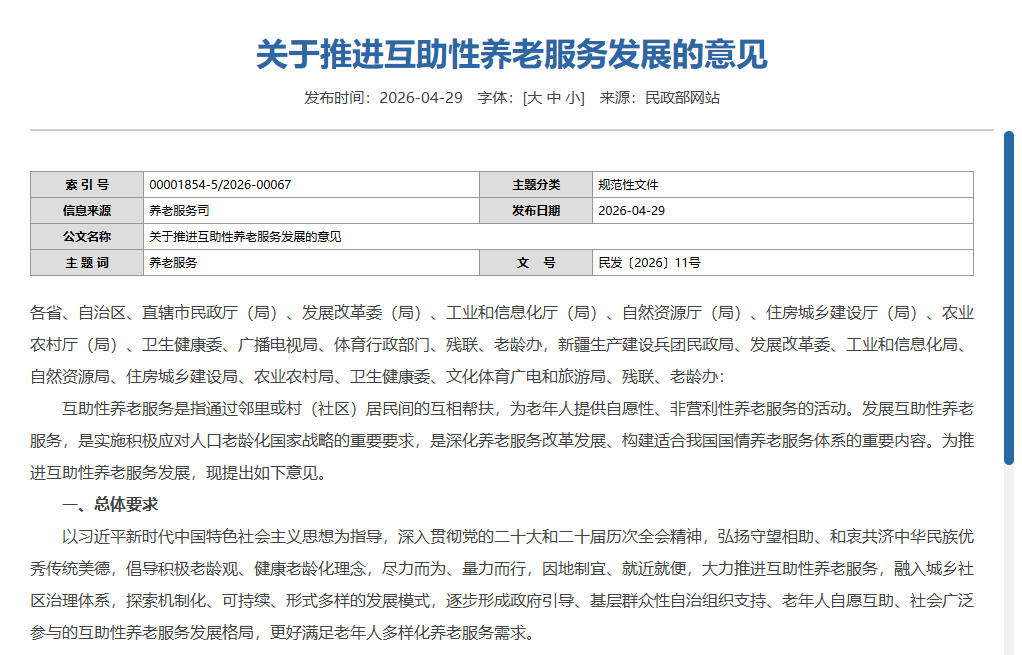Click the 索引号 label cell
This screenshot has height=655, width=1022.
87,185
